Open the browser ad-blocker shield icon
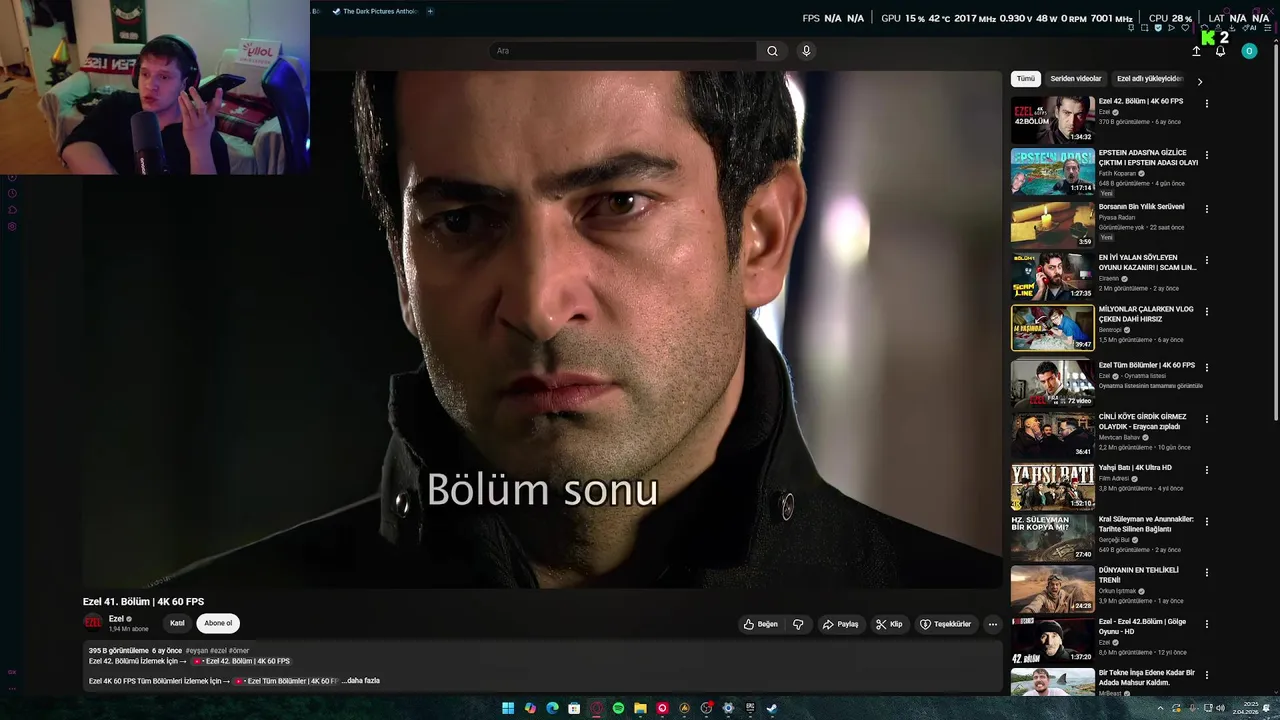 click(1158, 28)
